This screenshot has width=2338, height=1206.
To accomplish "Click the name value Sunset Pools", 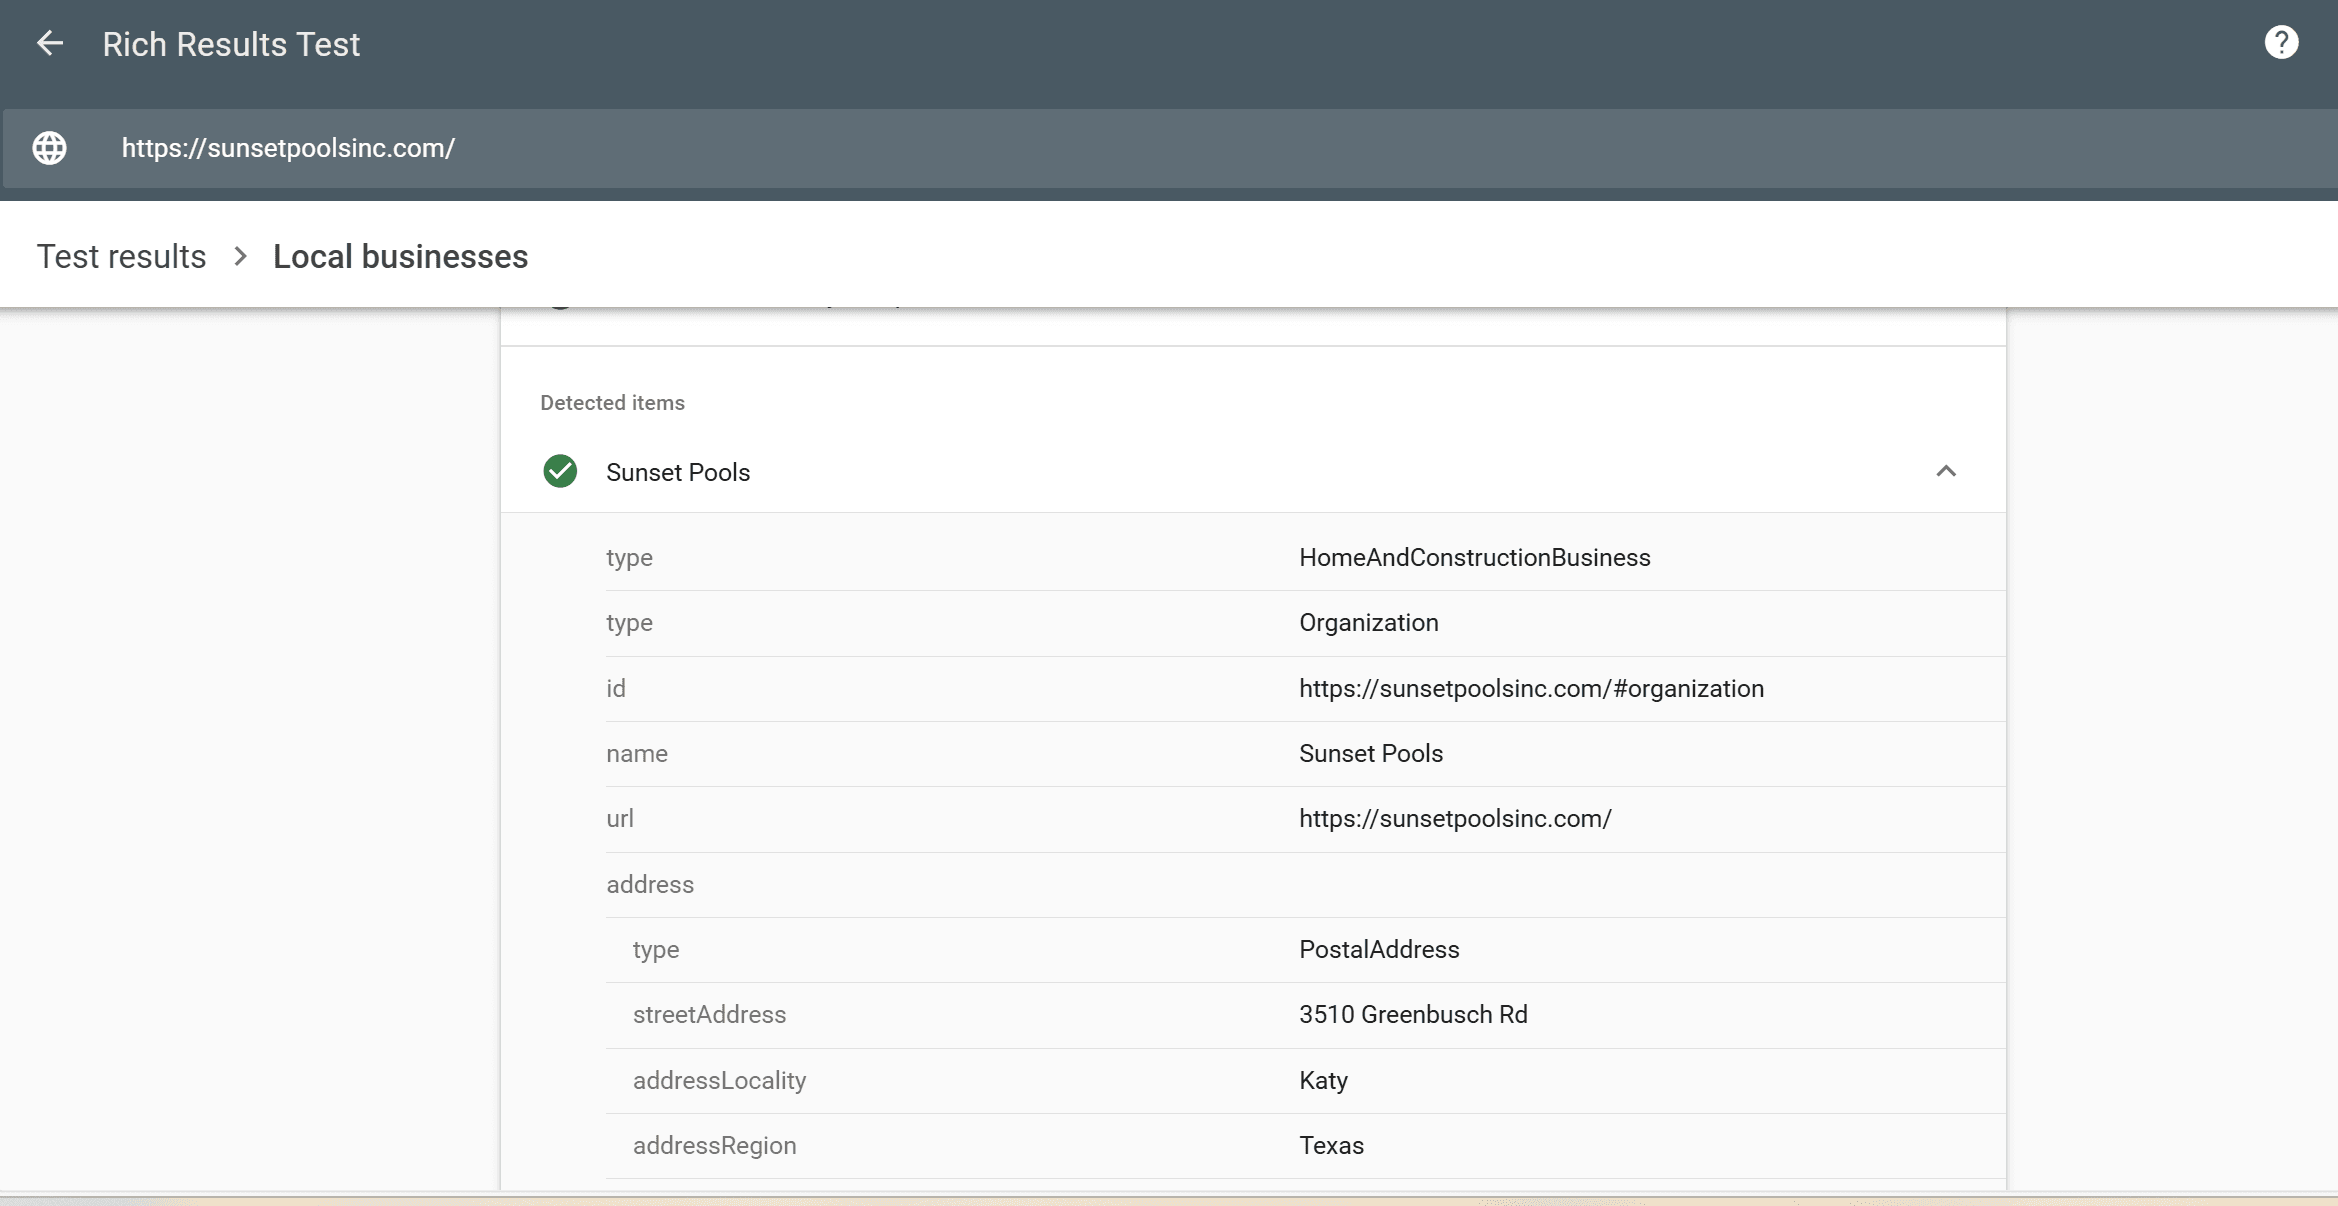I will [1371, 754].
